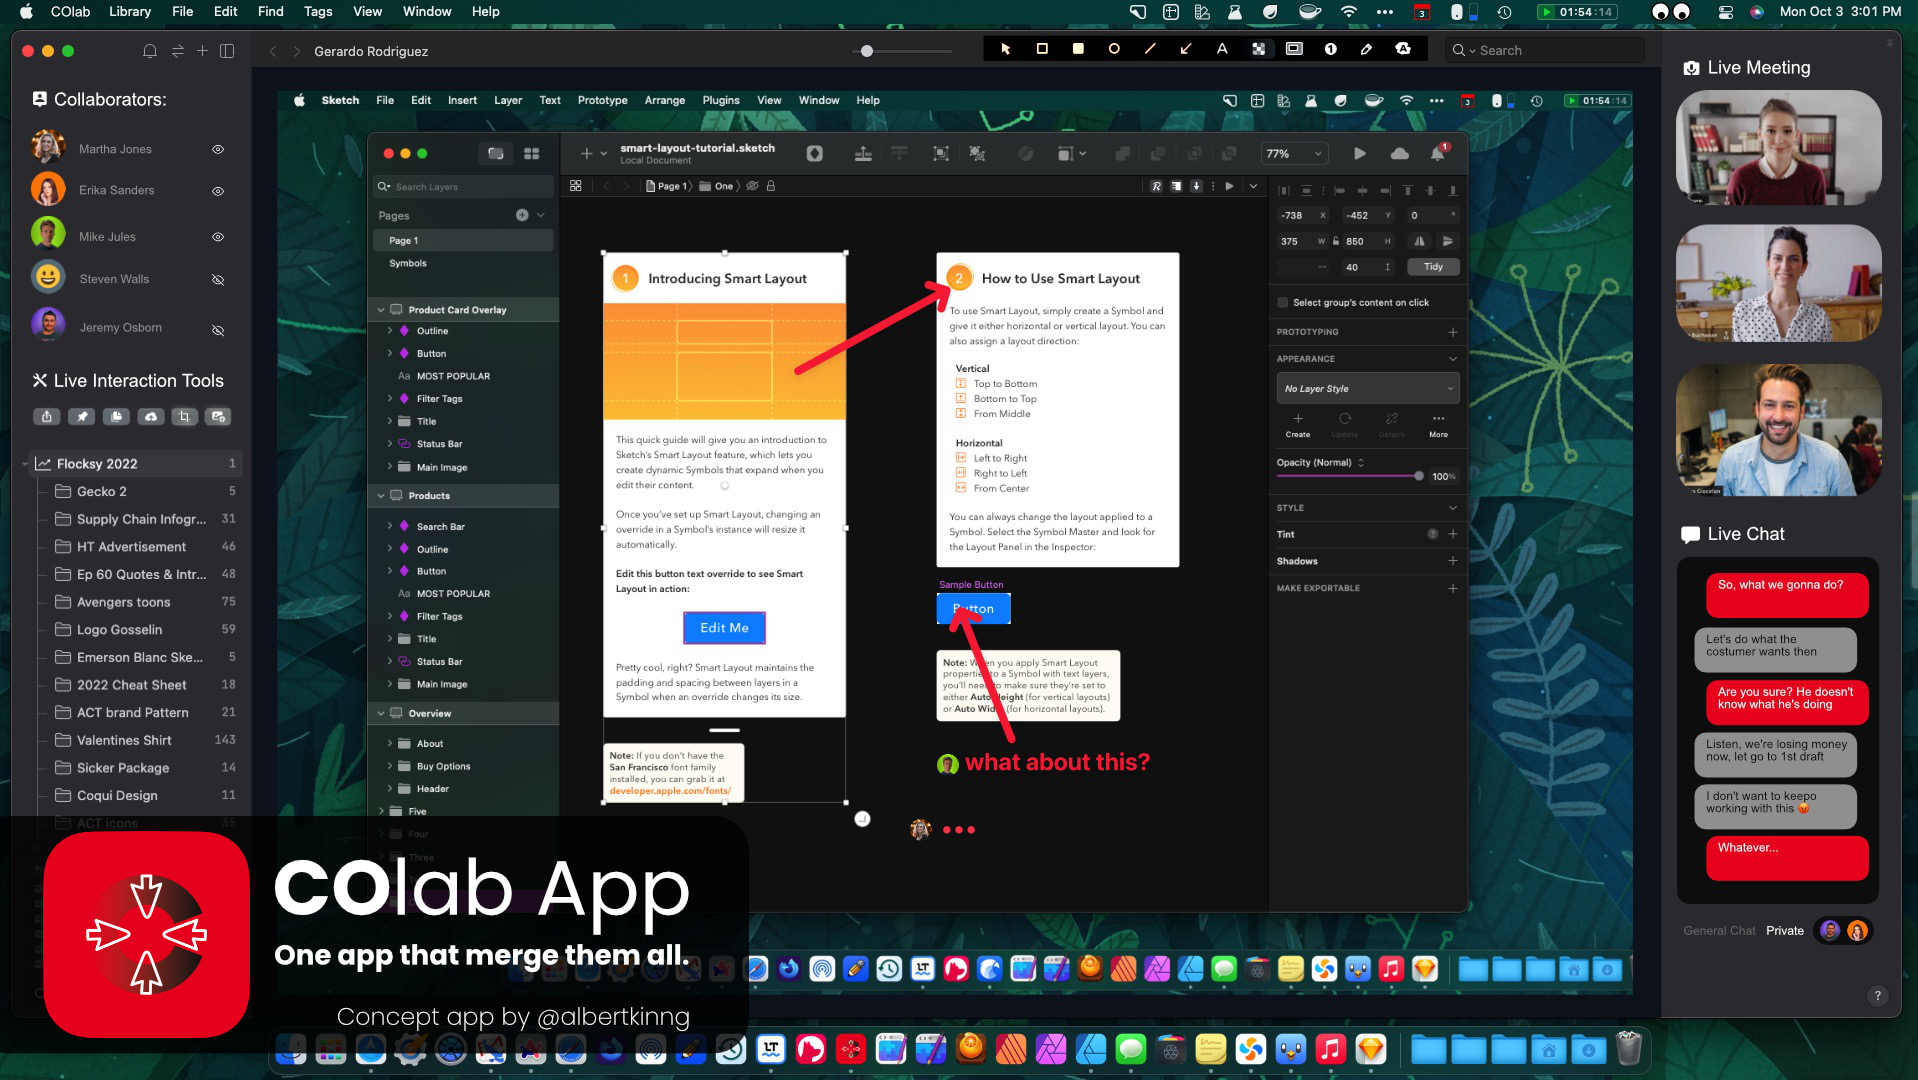The width and height of the screenshot is (1918, 1080).
Task: Collapse the Overview artboard group
Action: [381, 714]
